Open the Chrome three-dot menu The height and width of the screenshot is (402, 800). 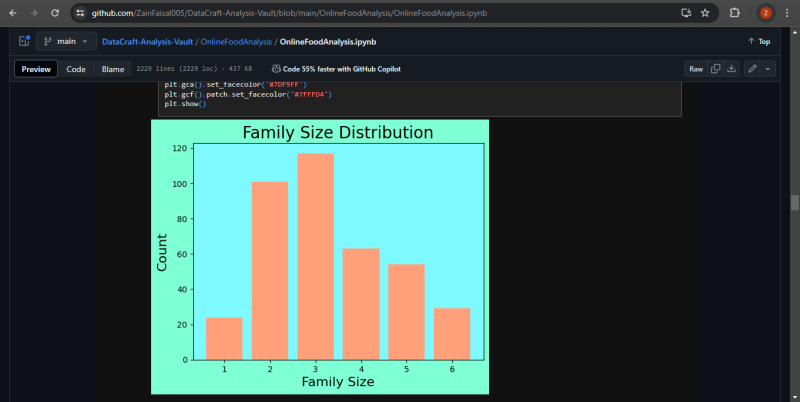(x=787, y=13)
